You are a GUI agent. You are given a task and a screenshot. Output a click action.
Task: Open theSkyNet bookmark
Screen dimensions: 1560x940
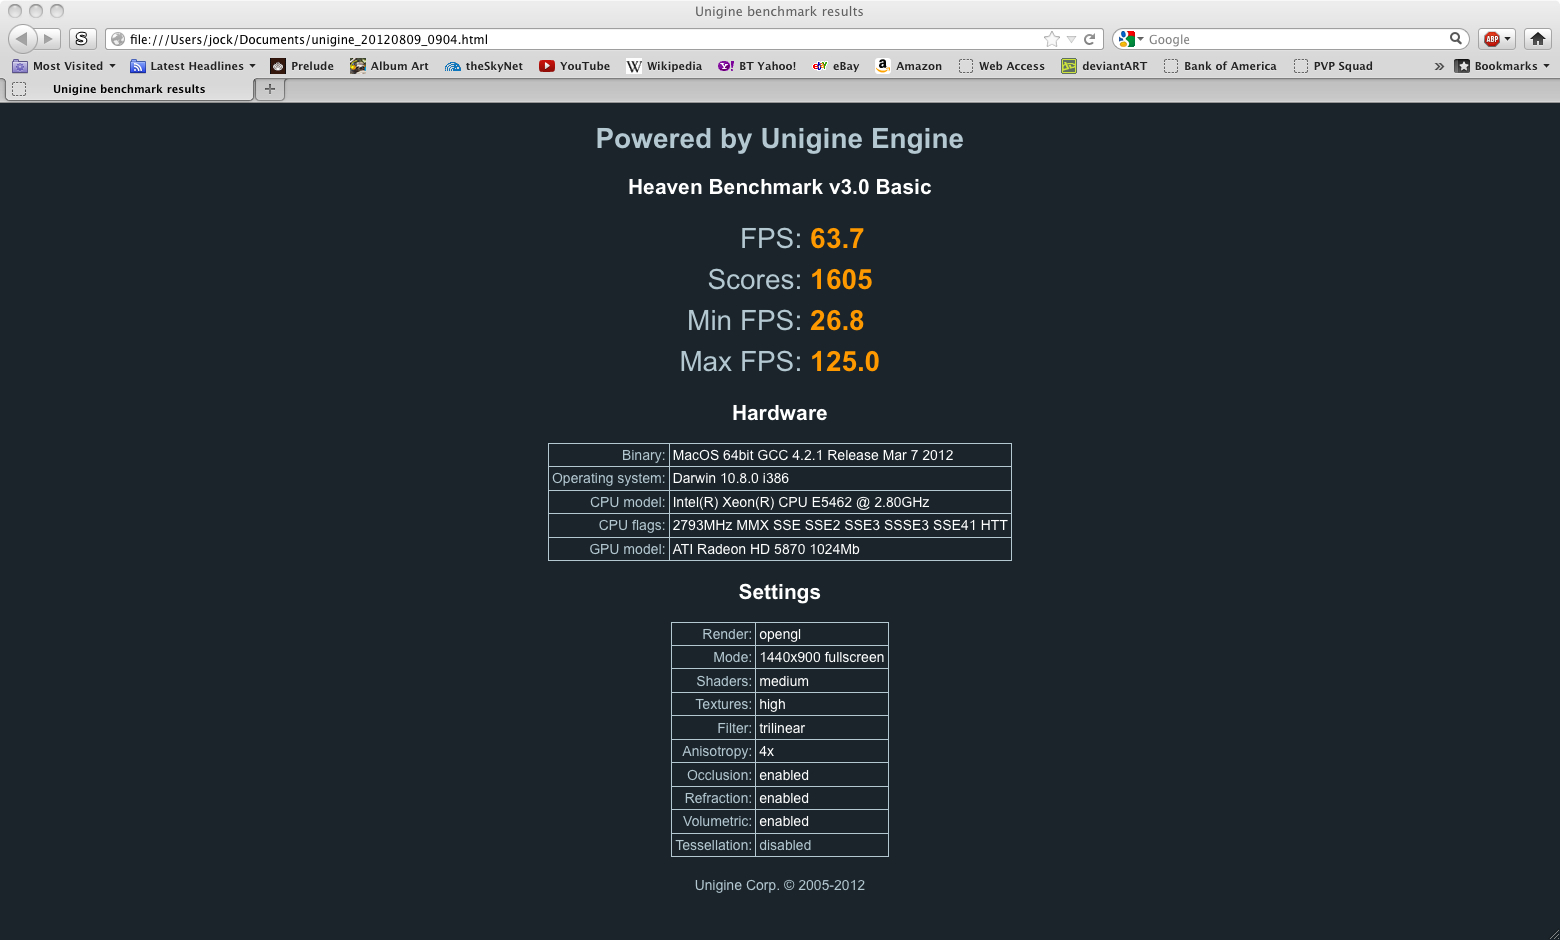click(484, 66)
